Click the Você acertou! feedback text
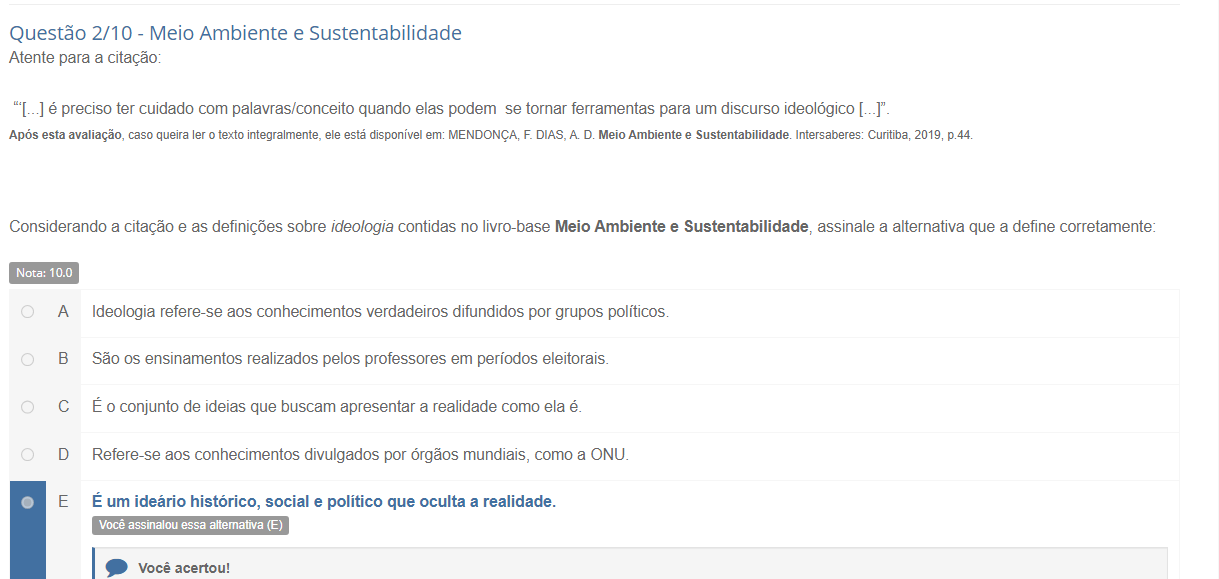The width and height of the screenshot is (1219, 579). (184, 568)
